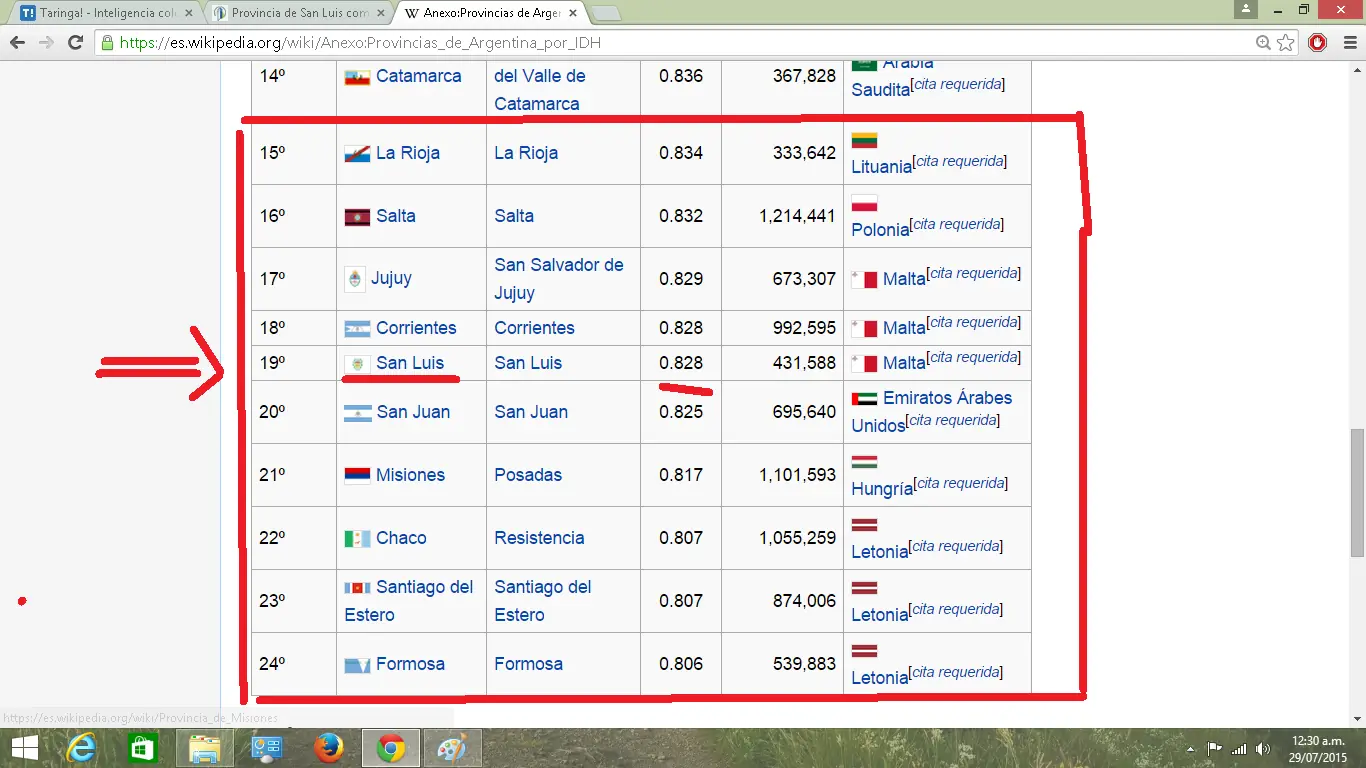Viewport: 1366px width, 768px height.
Task: Click the Hungary flag image
Action: point(864,462)
